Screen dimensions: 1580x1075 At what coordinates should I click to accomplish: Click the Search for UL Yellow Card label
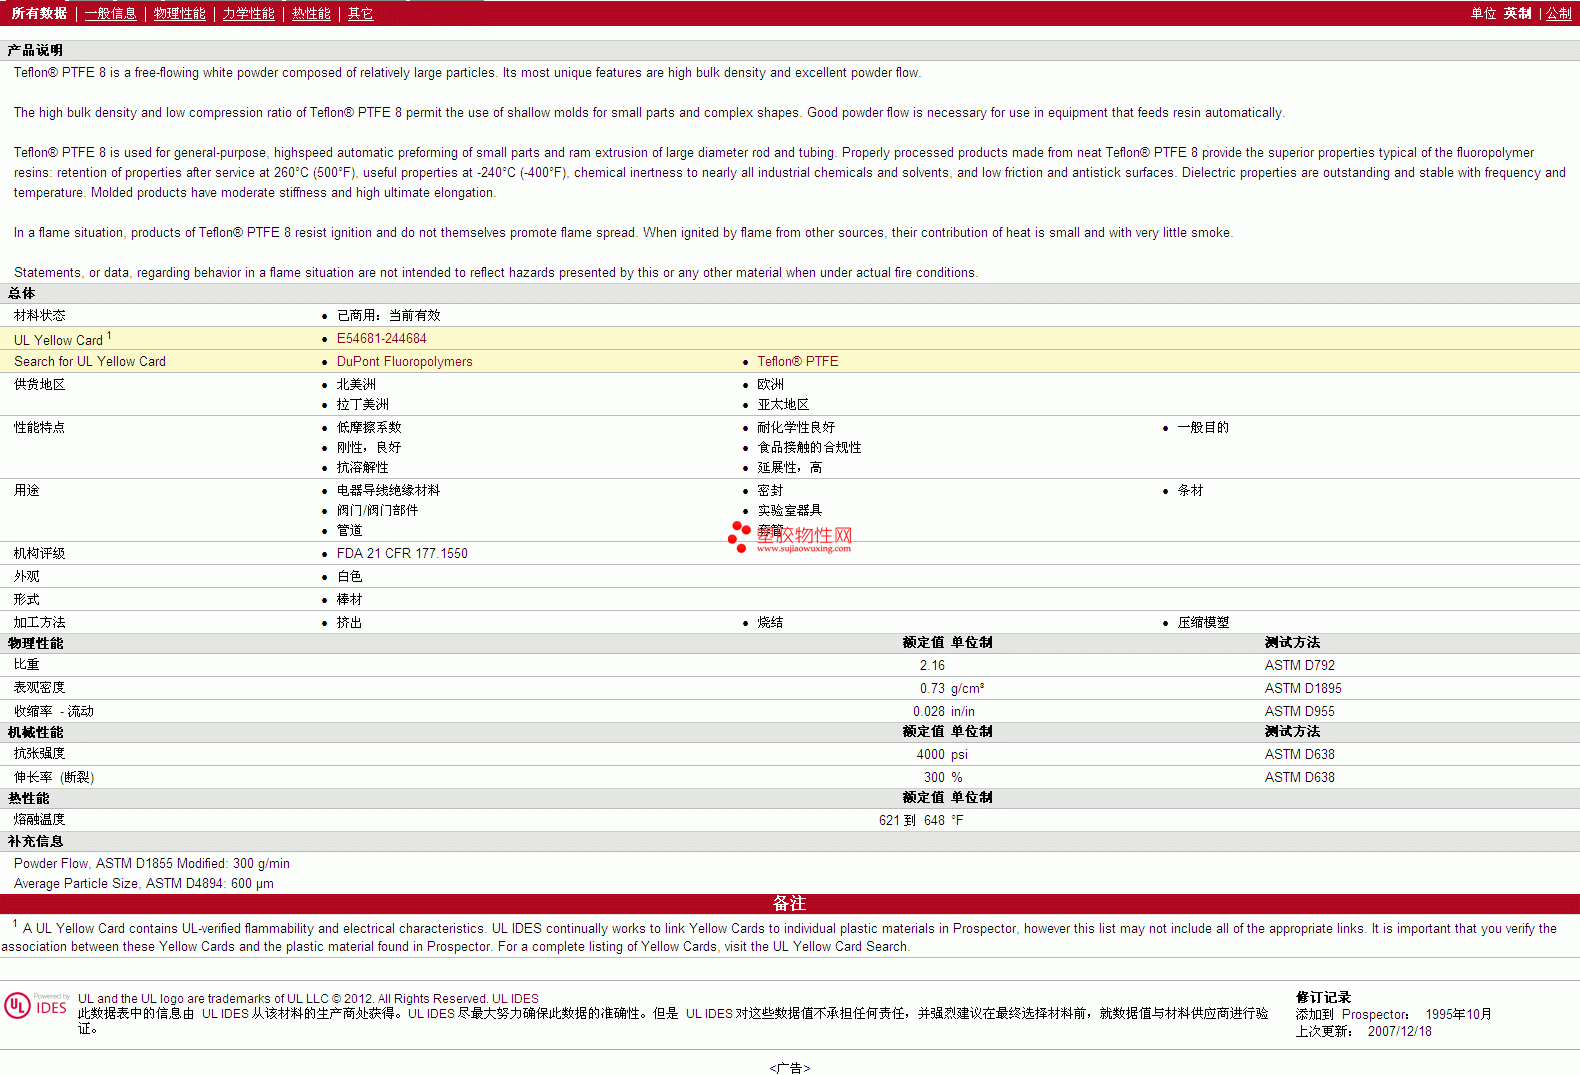click(90, 362)
